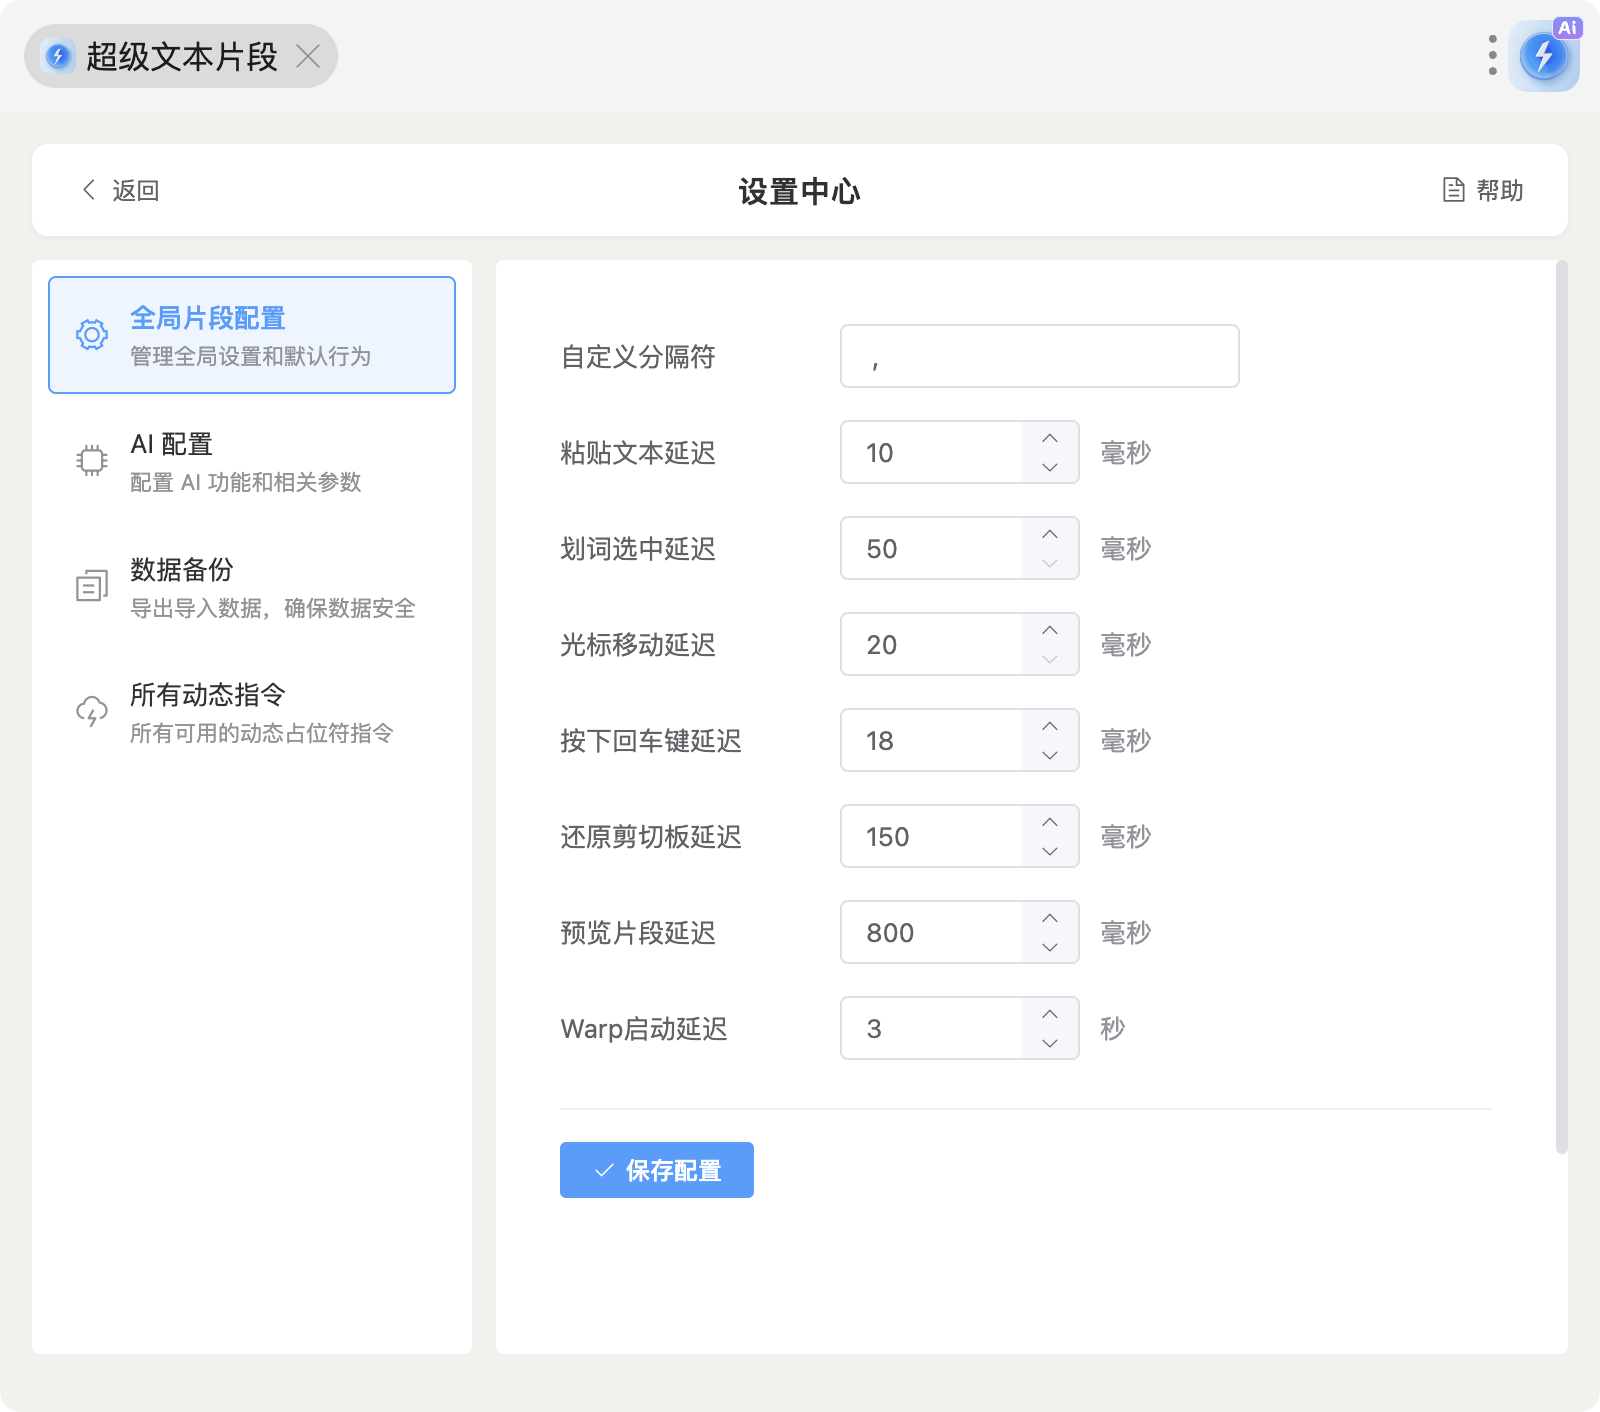Screen dimensions: 1600x1412
Task: Focus the 自定义分隔符 text field
Action: (x=1040, y=356)
